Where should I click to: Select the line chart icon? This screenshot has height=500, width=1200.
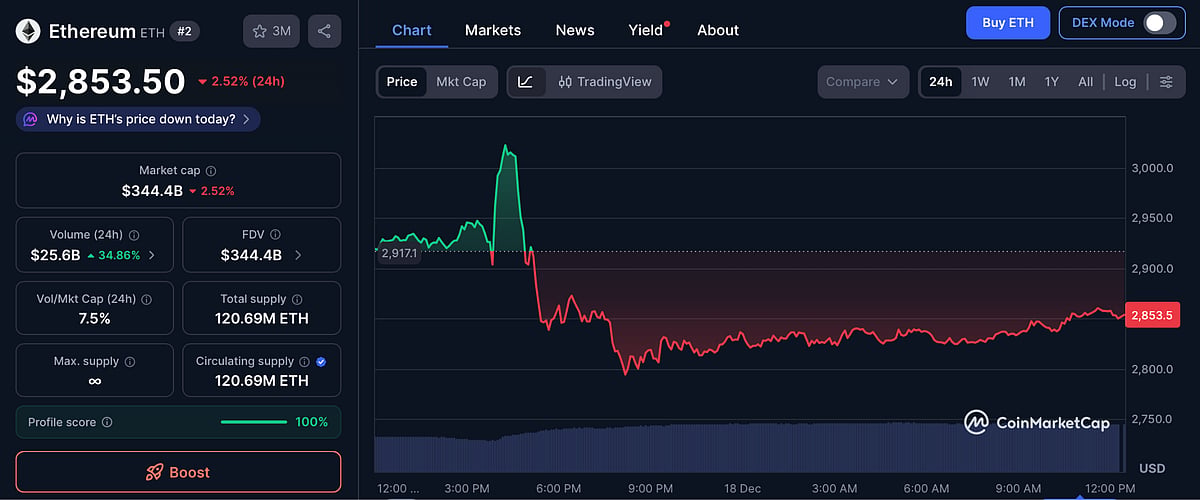pyautogui.click(x=527, y=82)
